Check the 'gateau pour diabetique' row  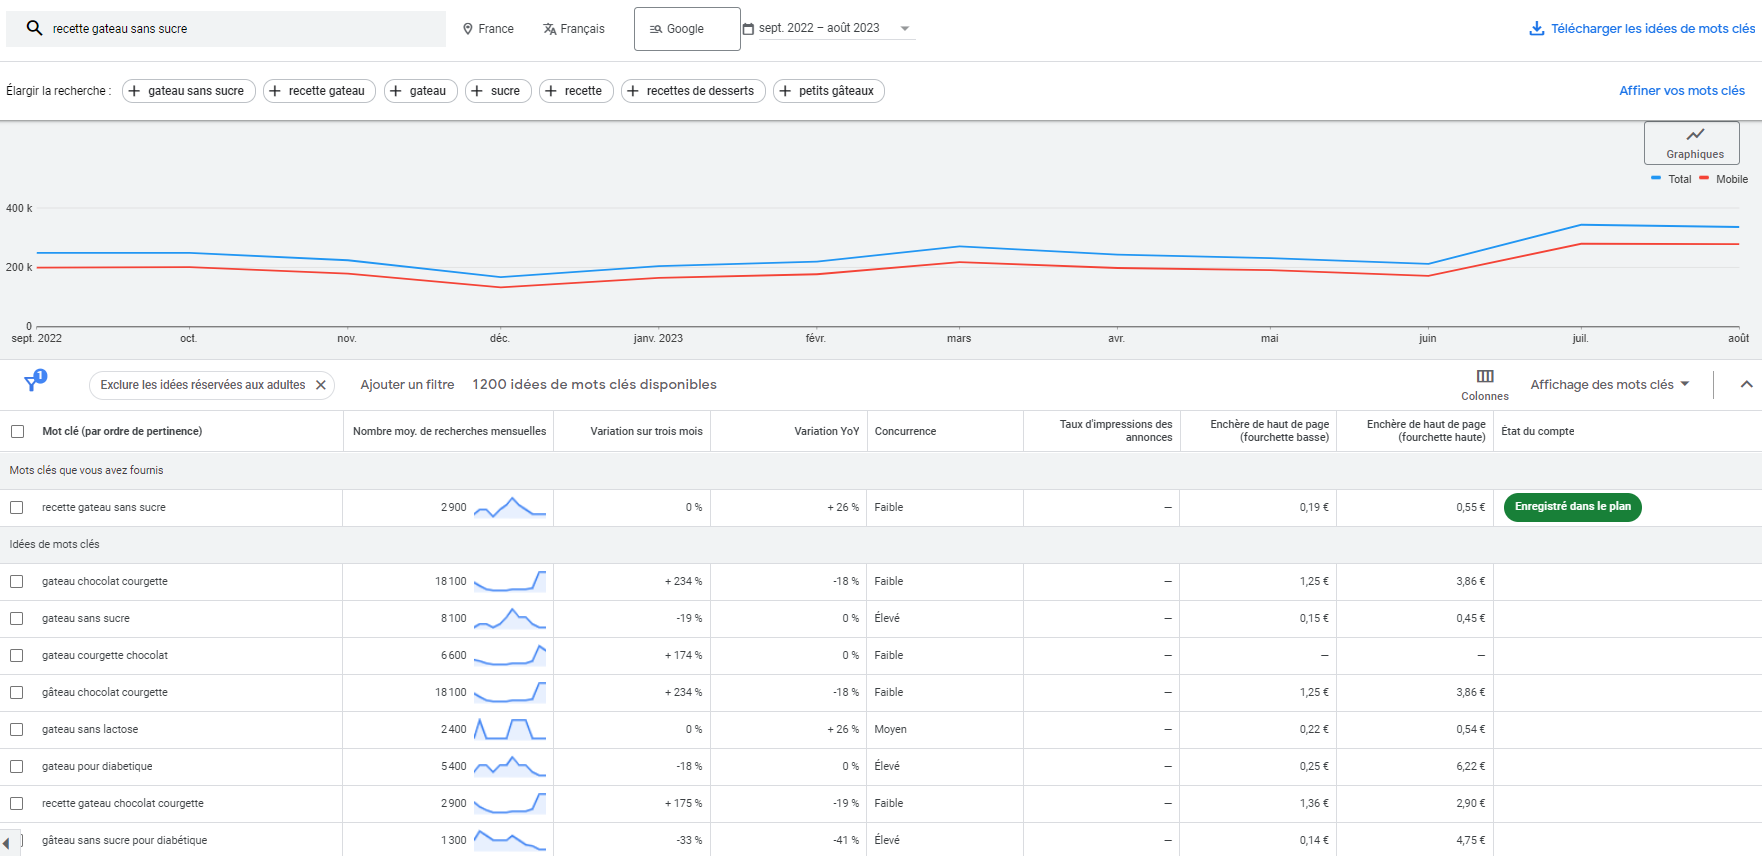point(17,767)
